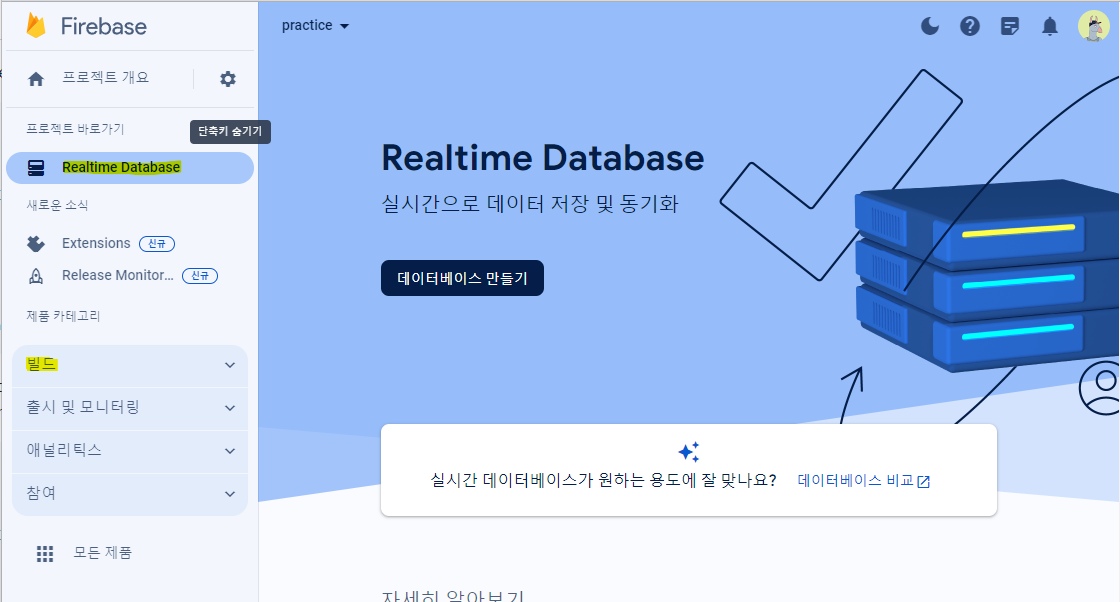Click the Realtime Database page heading
Viewport: 1120px width, 602px height.
543,158
